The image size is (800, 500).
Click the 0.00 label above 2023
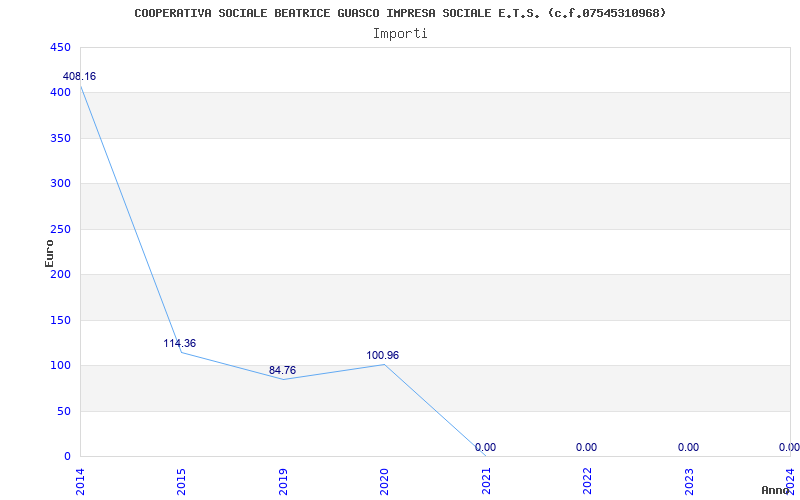[x=688, y=447]
